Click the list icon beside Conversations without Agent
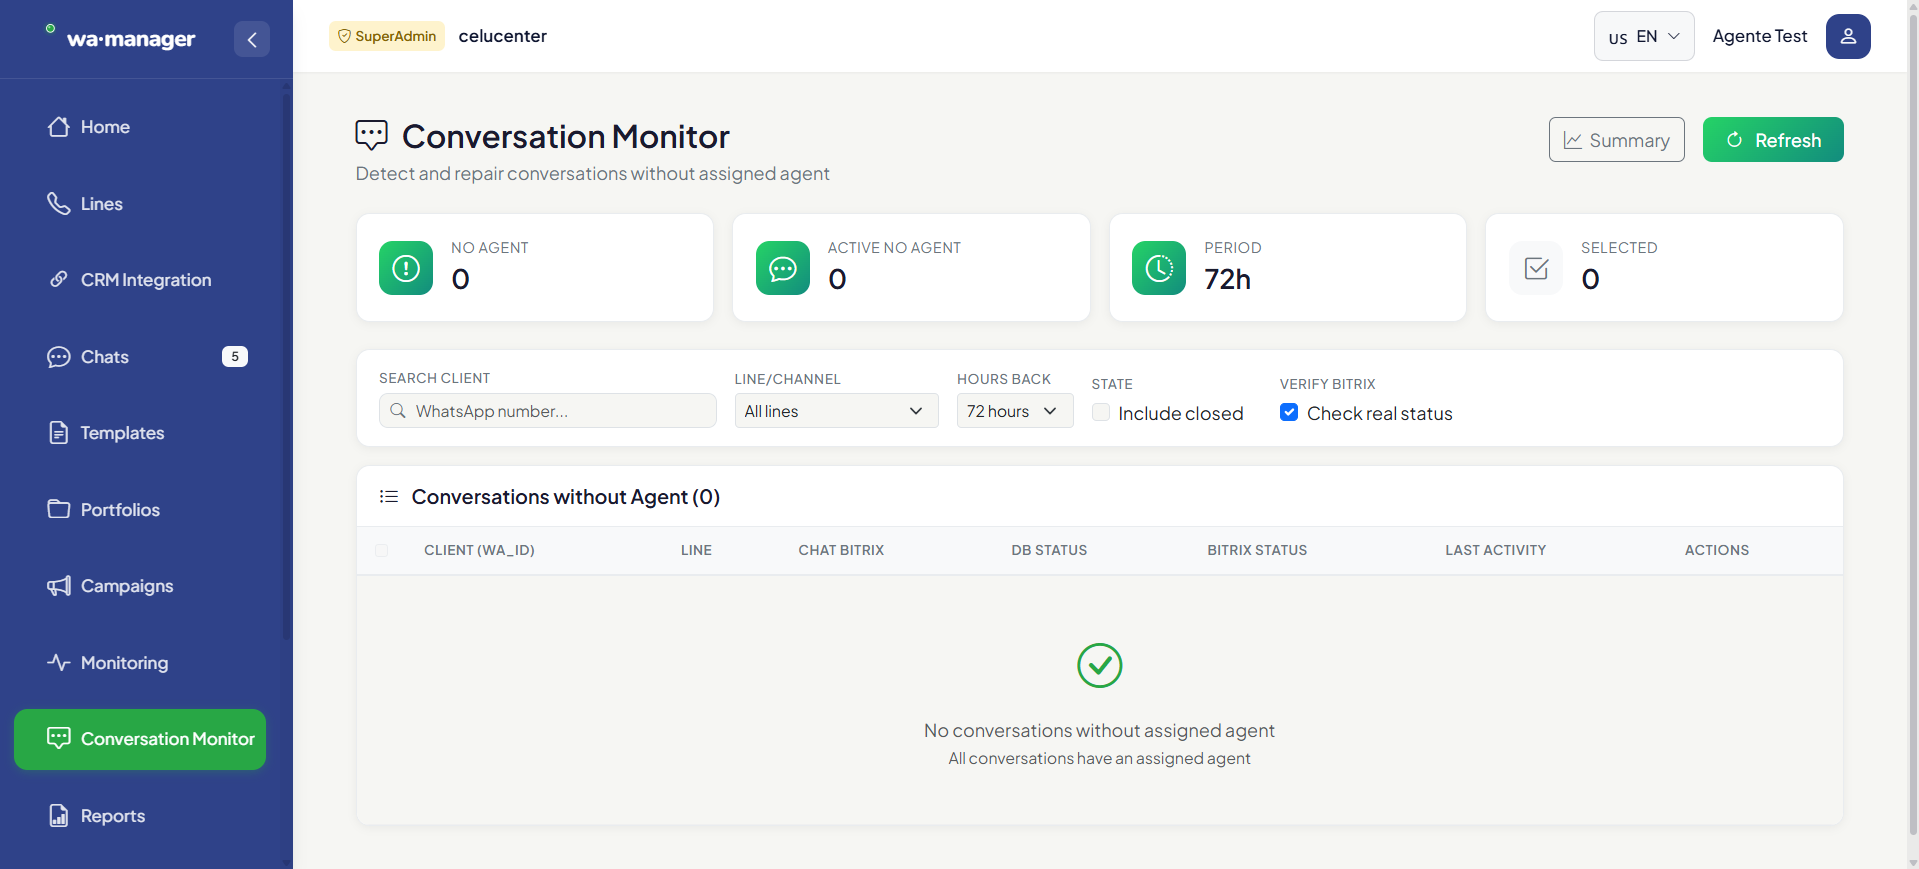Screen dimensions: 1919x869 tap(389, 496)
